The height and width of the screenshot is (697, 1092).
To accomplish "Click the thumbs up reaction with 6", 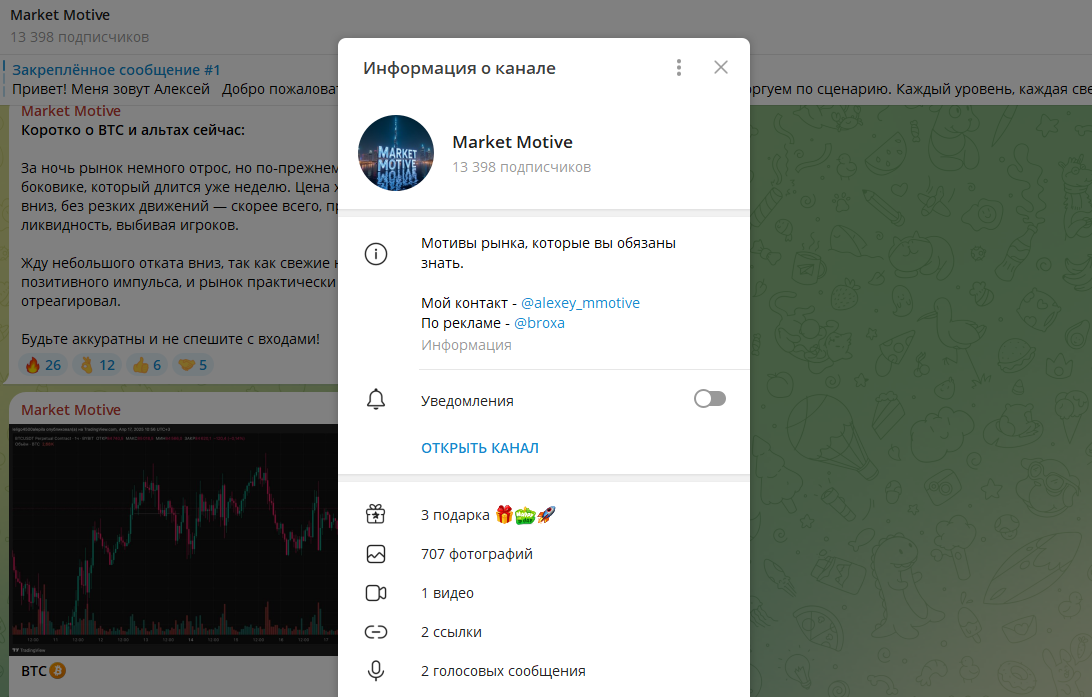I will [147, 365].
